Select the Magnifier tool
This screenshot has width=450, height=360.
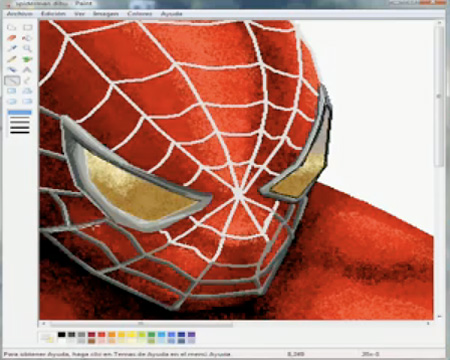27,48
